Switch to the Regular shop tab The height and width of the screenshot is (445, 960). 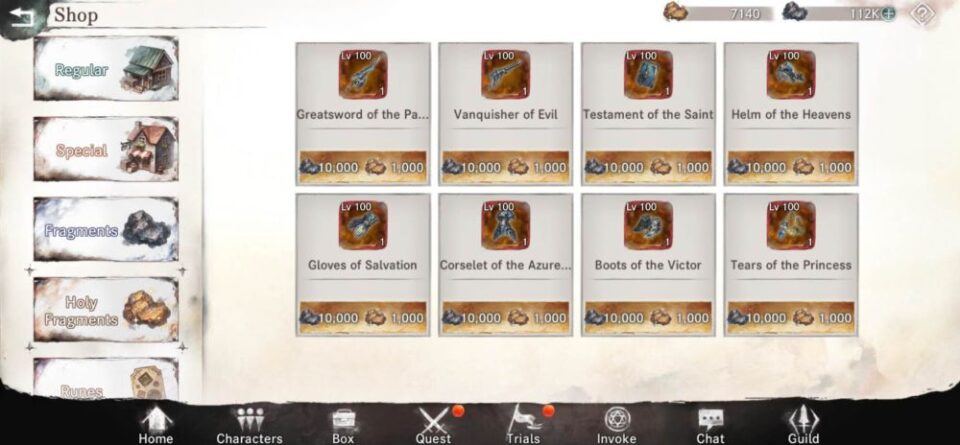(x=106, y=69)
